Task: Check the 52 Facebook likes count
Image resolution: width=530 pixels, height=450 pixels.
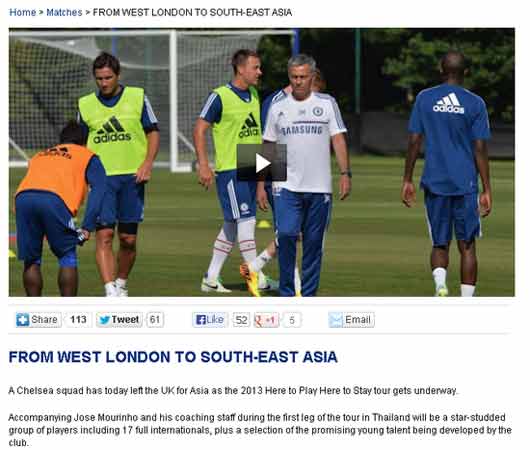Action: point(241,320)
